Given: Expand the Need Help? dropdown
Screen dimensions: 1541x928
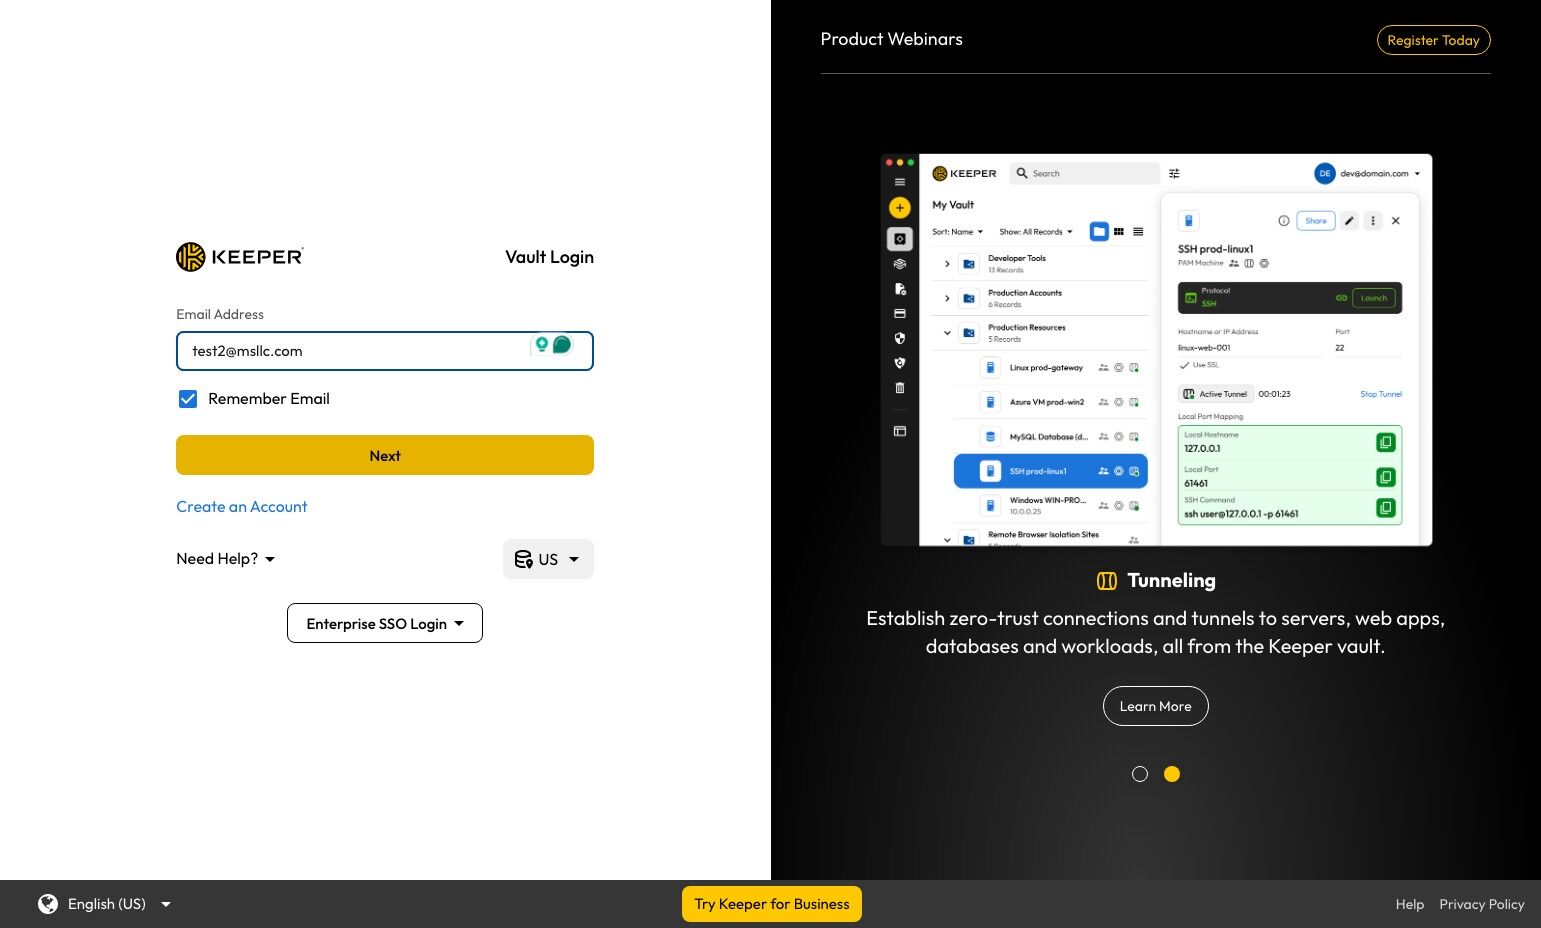Looking at the screenshot, I should click(x=226, y=559).
